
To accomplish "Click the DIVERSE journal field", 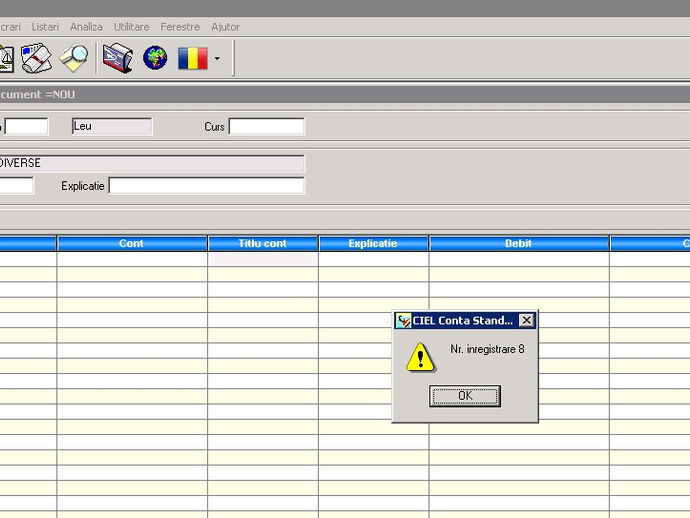I will coord(152,163).
